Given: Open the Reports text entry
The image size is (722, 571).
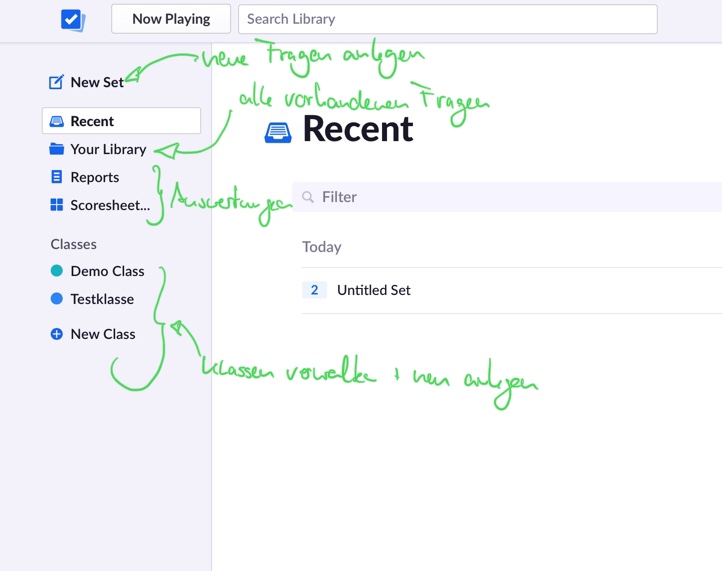Looking at the screenshot, I should click(x=95, y=177).
